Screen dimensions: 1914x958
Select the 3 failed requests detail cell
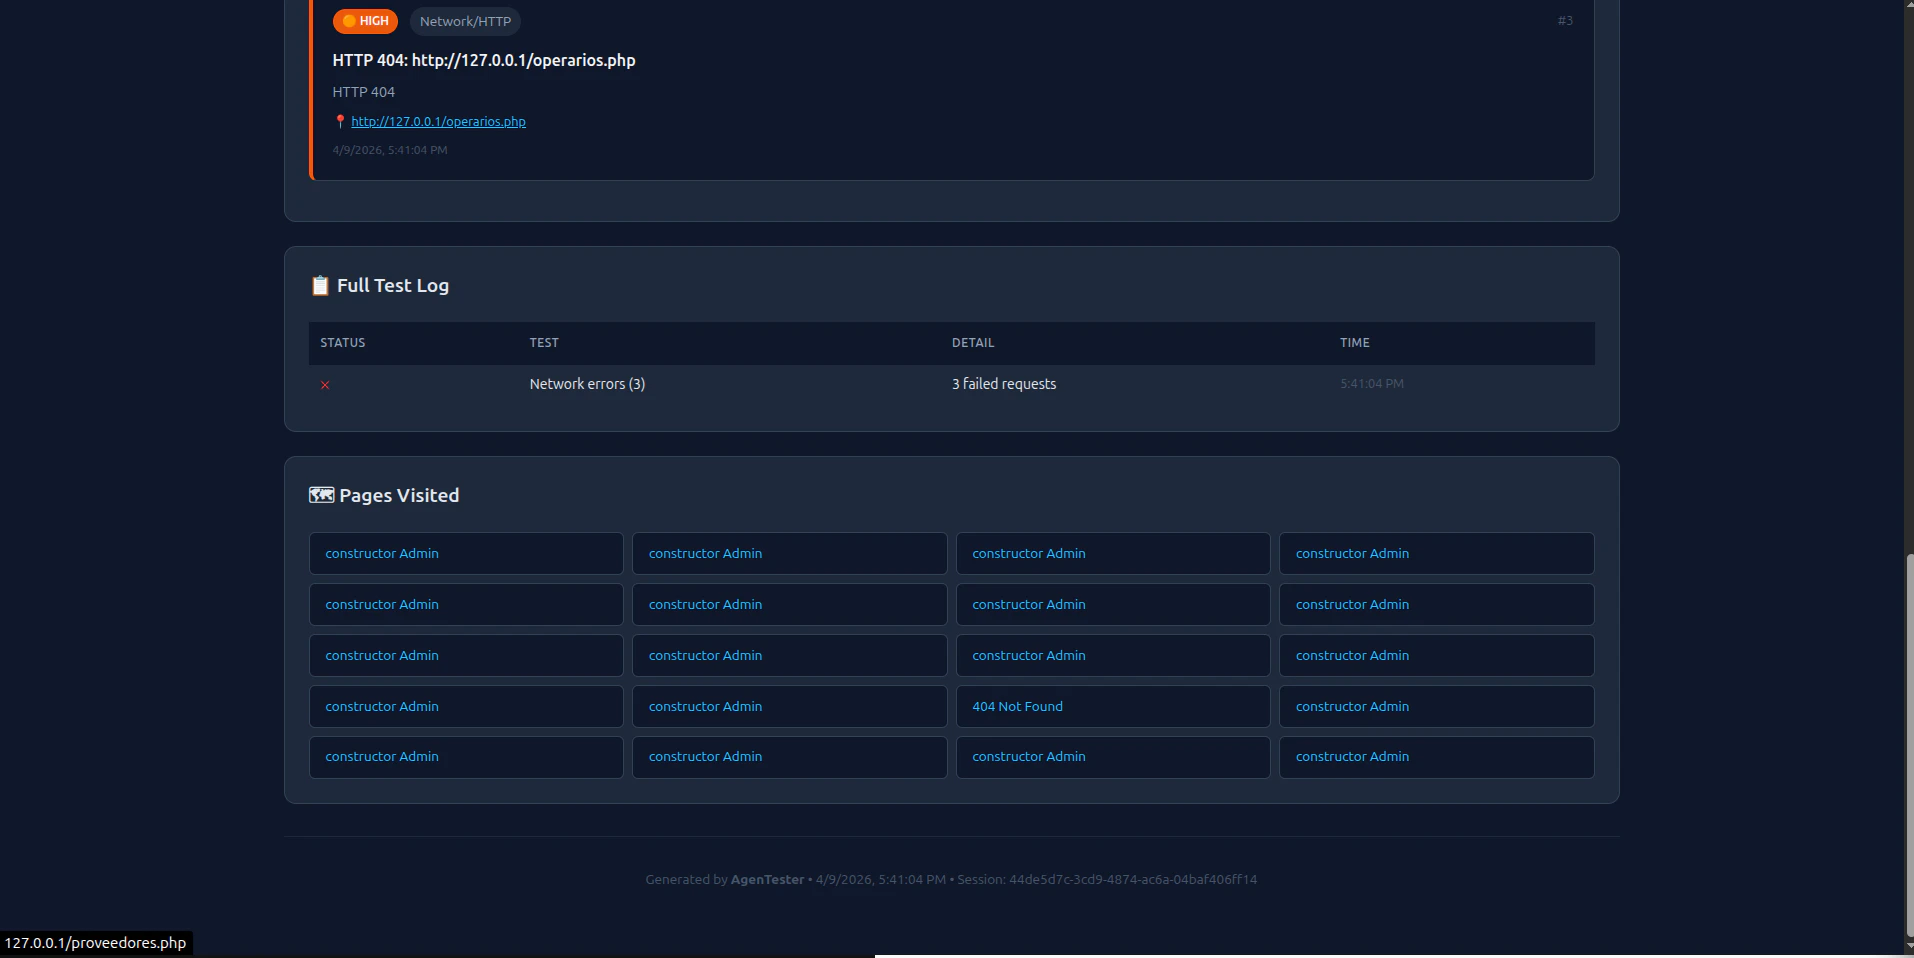click(1003, 383)
